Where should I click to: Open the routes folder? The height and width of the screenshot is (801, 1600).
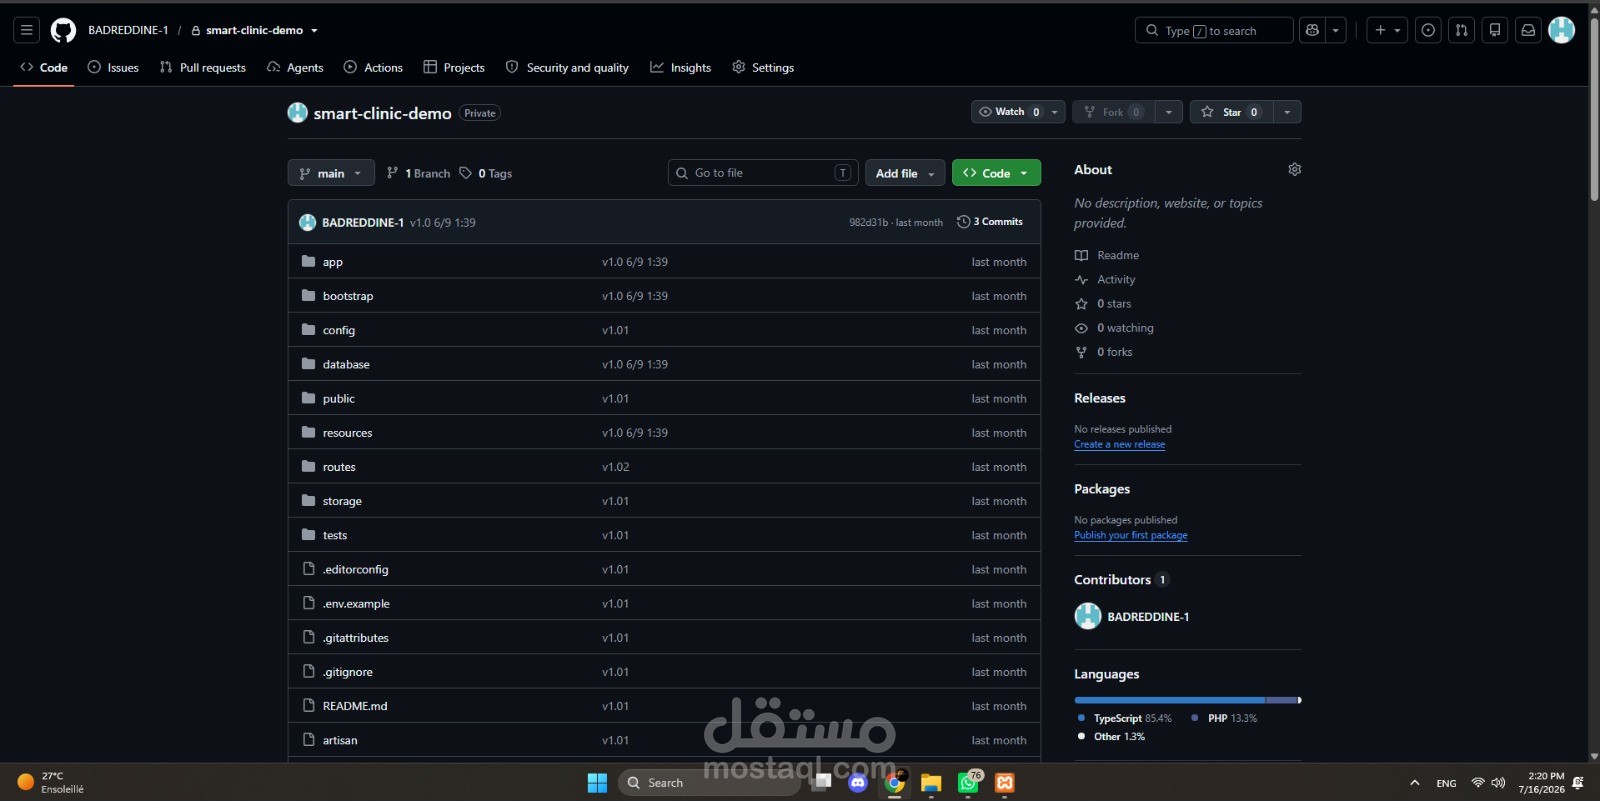click(x=339, y=467)
